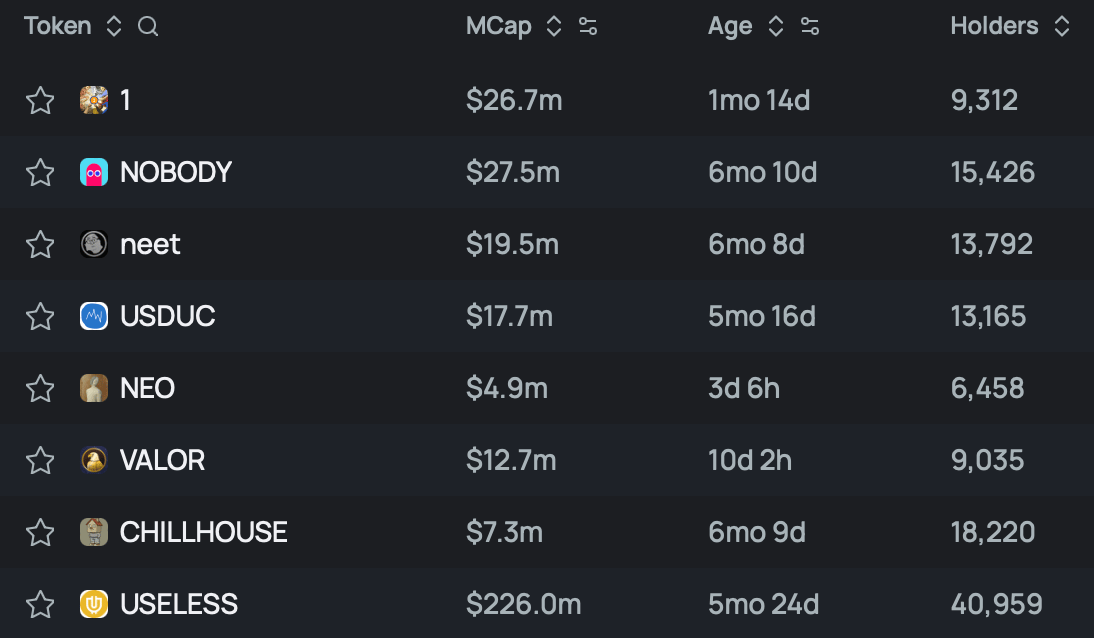Favorite the USDUC token star
The width and height of the screenshot is (1094, 638).
(40, 316)
